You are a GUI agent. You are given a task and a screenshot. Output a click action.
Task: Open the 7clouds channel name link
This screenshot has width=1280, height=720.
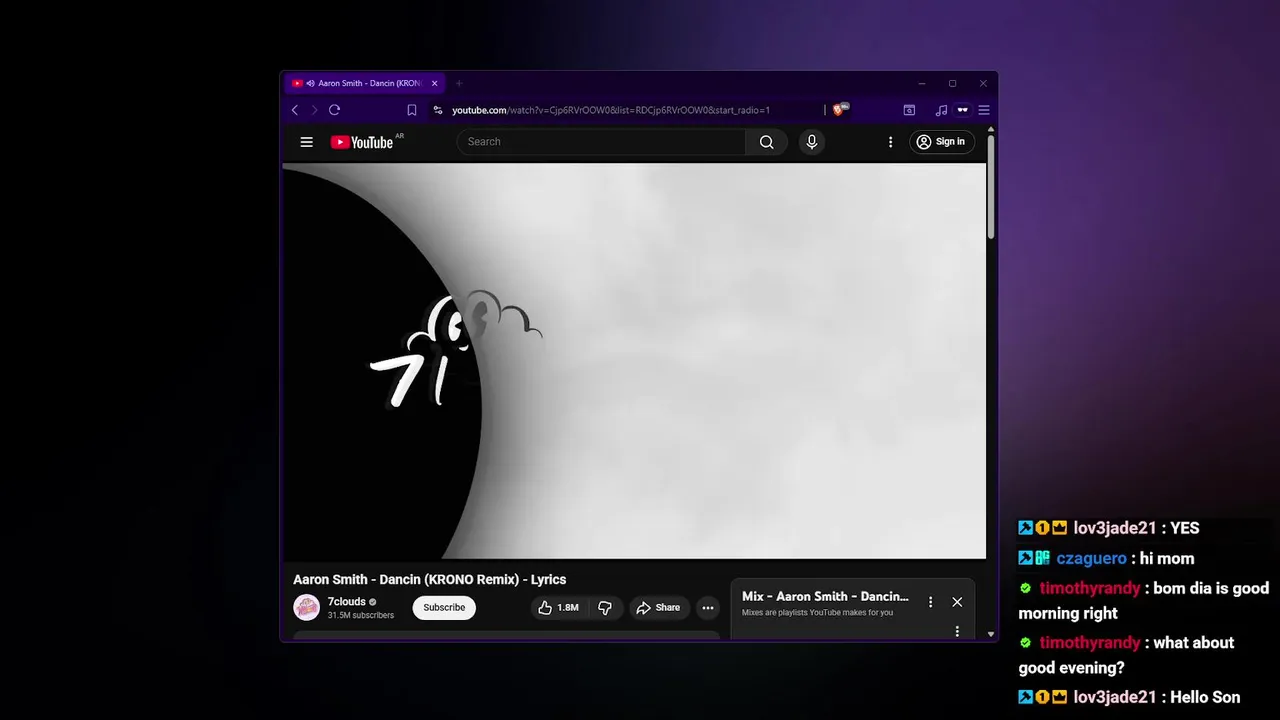tap(347, 602)
